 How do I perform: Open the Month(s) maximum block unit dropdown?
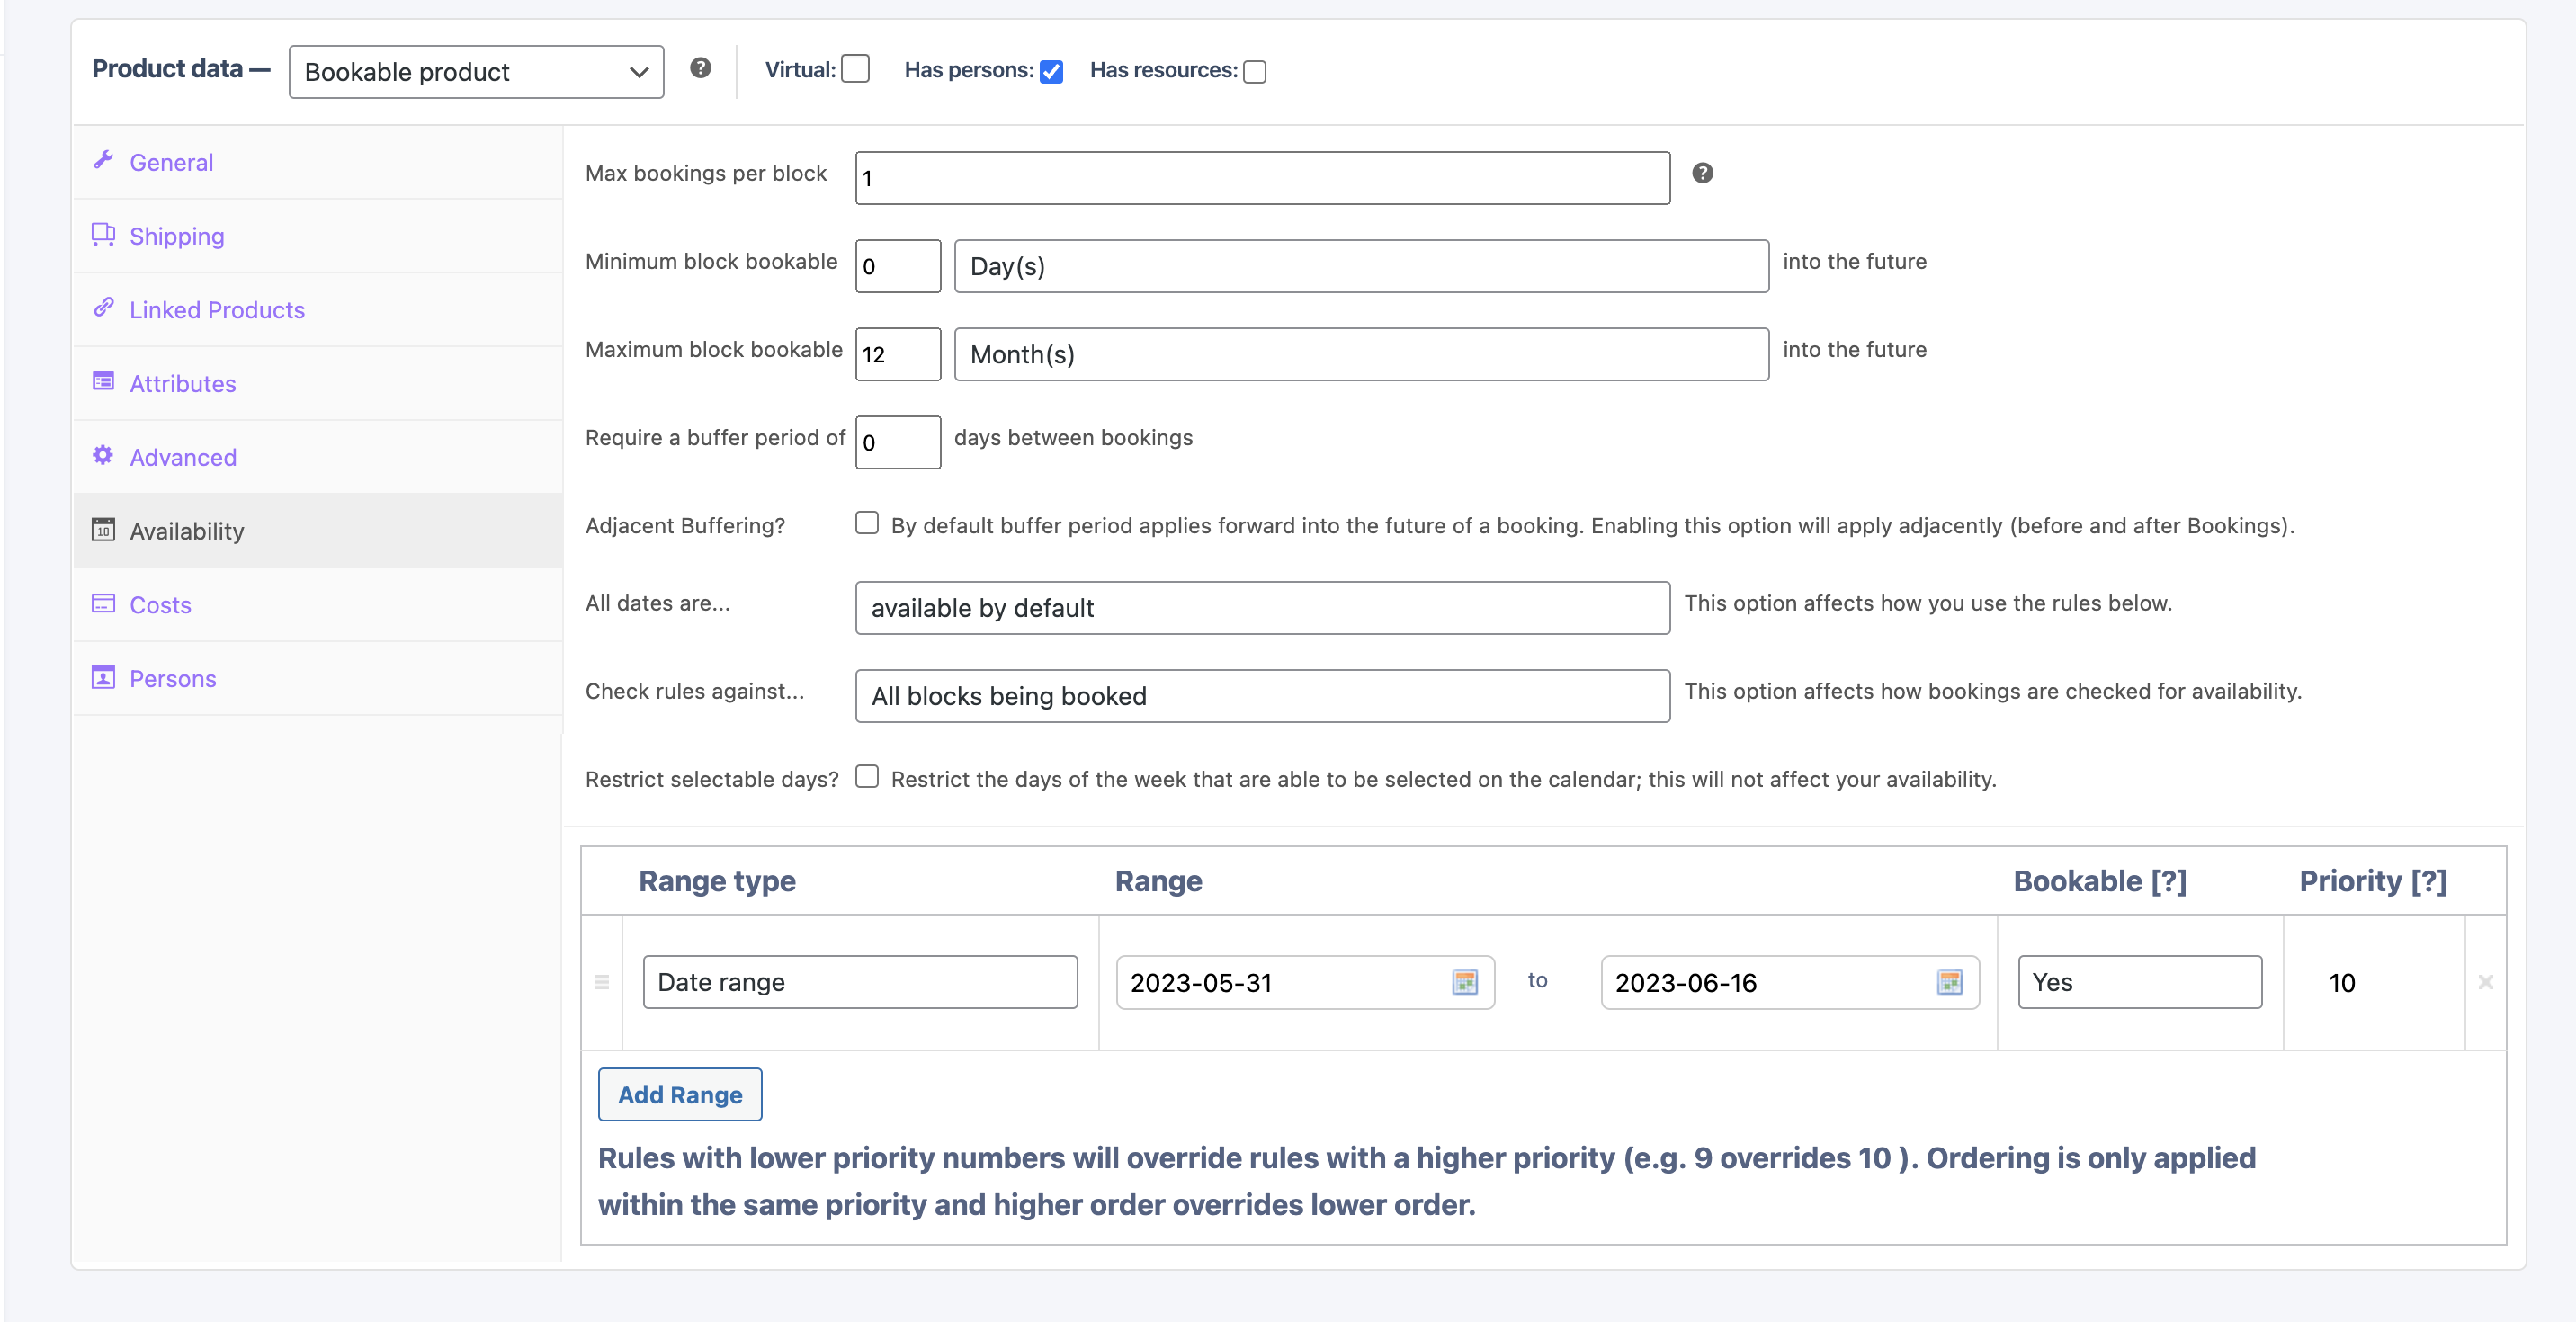1361,354
